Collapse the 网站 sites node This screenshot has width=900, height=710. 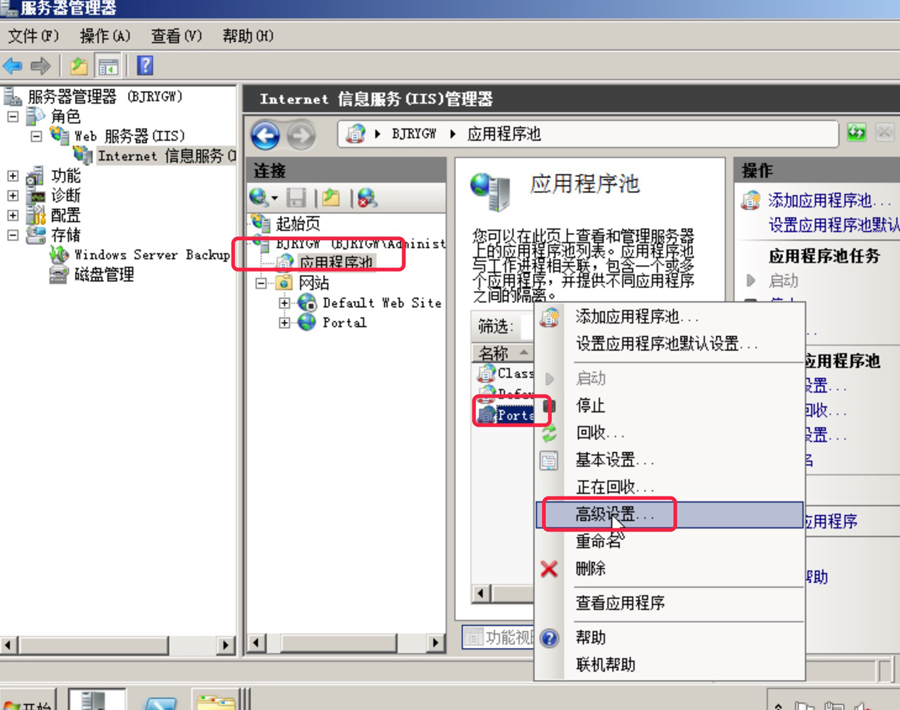click(262, 283)
